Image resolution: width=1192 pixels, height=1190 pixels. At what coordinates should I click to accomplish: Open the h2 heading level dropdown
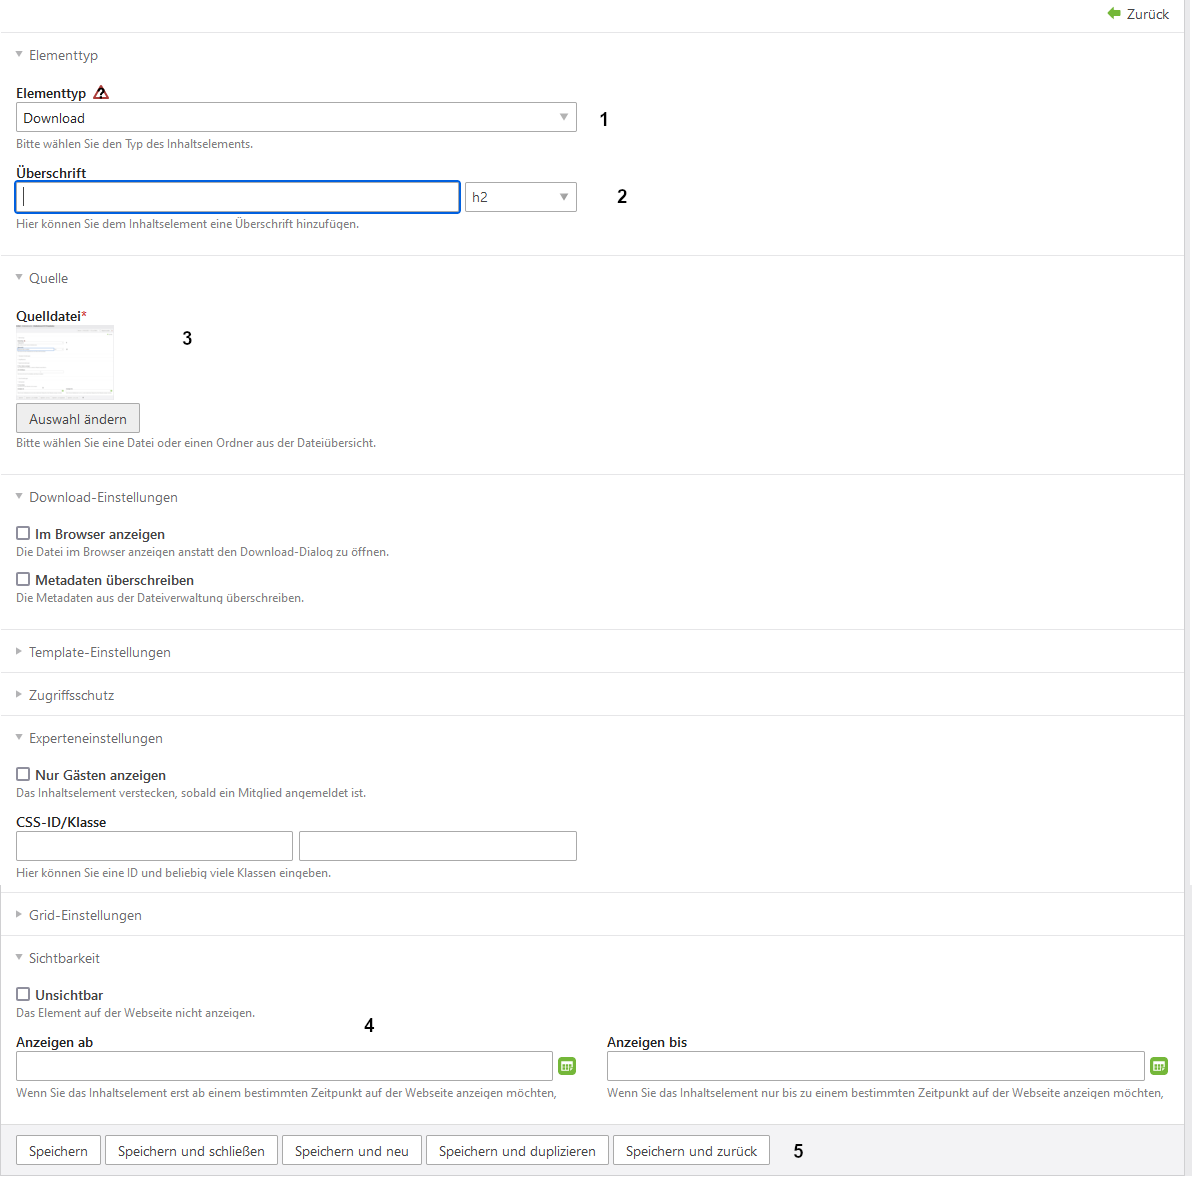520,197
